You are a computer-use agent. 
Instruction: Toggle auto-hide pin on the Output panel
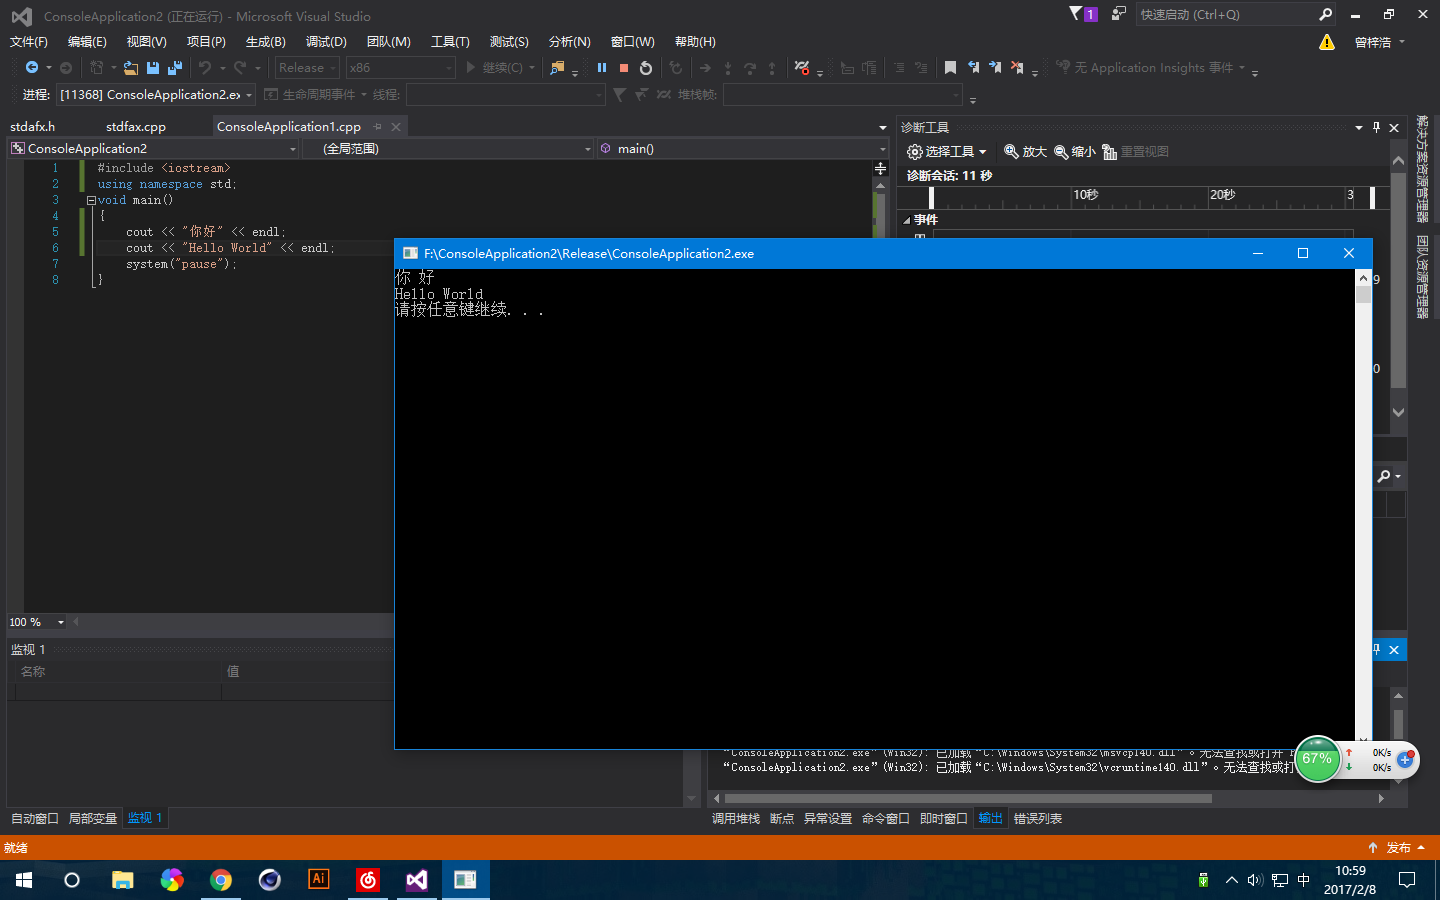click(1376, 650)
